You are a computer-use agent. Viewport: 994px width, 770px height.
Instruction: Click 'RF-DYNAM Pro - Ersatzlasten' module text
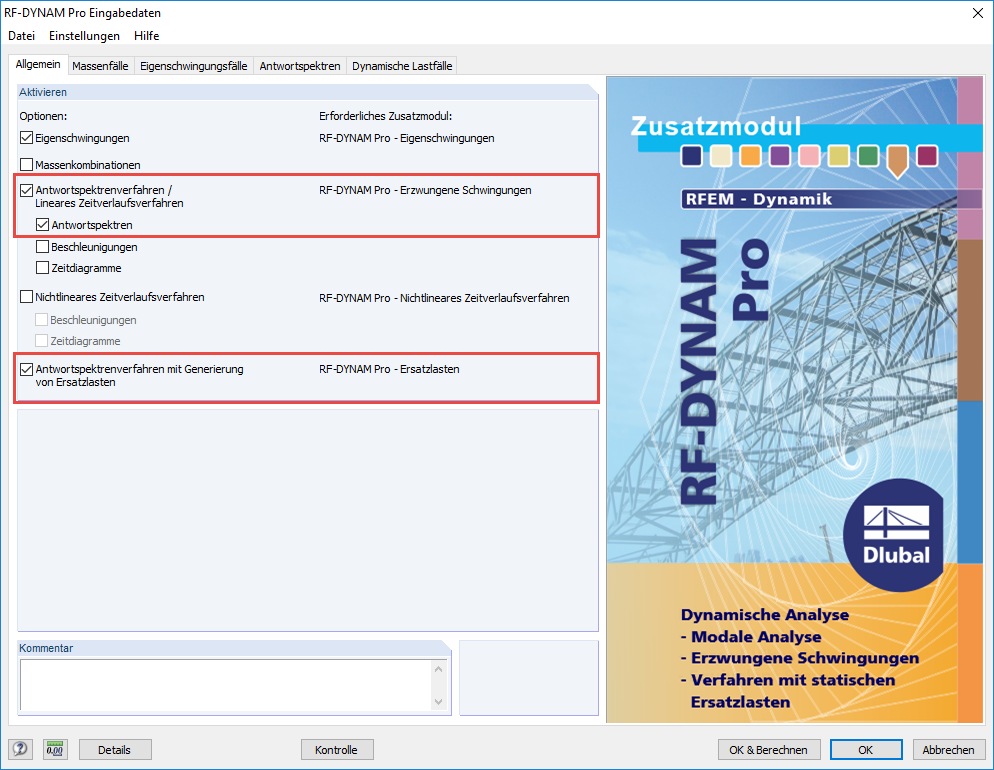389,369
